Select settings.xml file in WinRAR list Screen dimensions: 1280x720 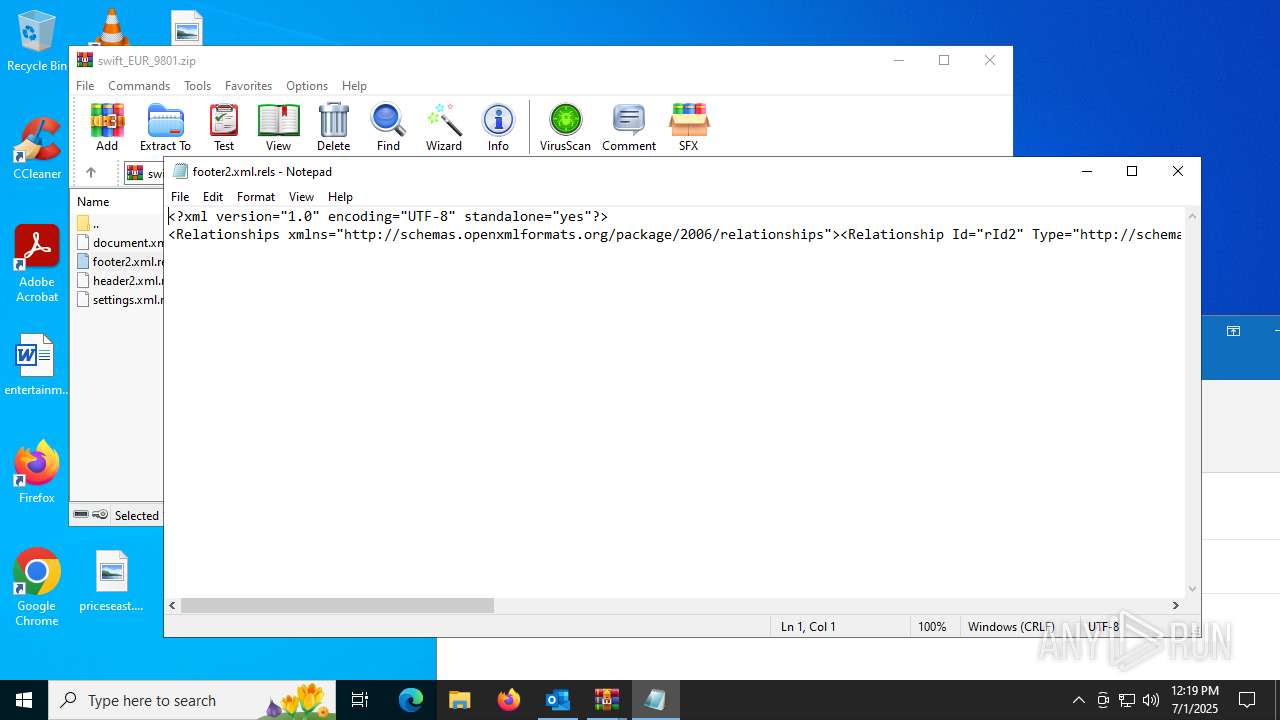pos(119,299)
